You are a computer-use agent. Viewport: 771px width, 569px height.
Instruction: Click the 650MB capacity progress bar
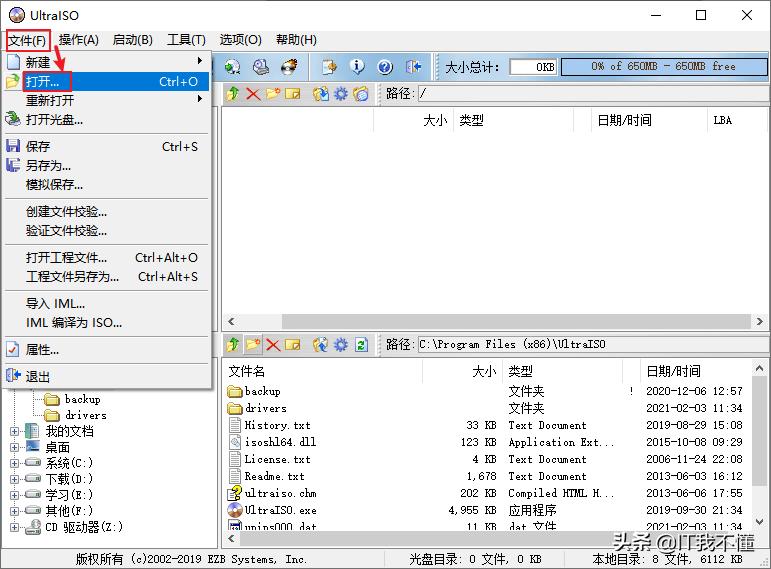coord(663,66)
